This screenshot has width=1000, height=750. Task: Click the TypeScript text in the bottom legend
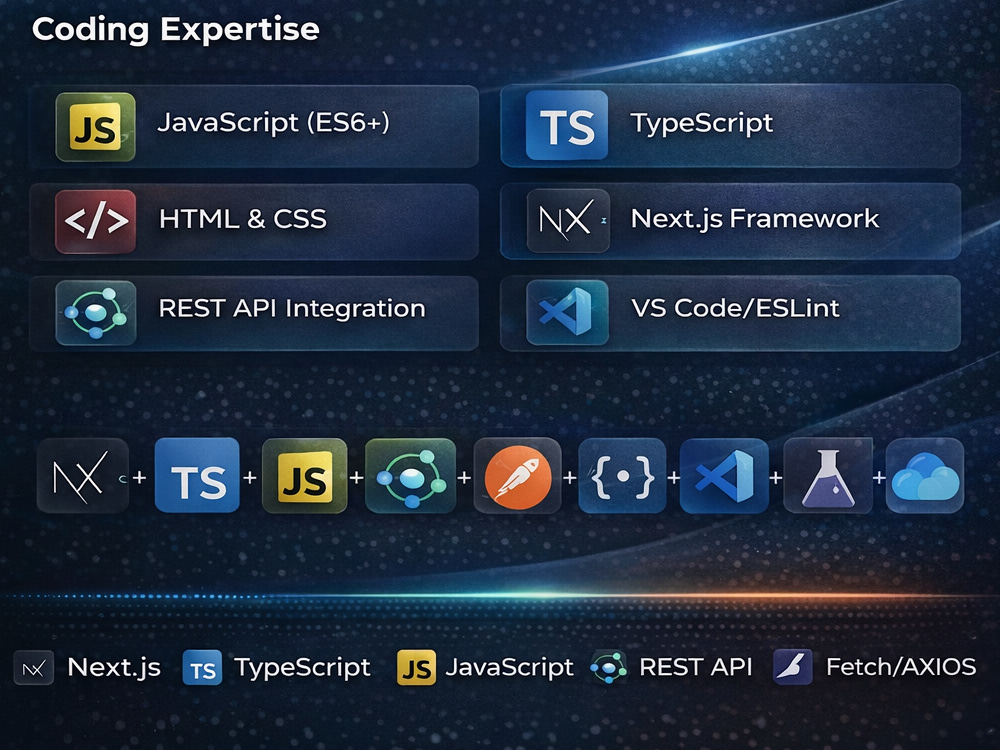click(302, 668)
